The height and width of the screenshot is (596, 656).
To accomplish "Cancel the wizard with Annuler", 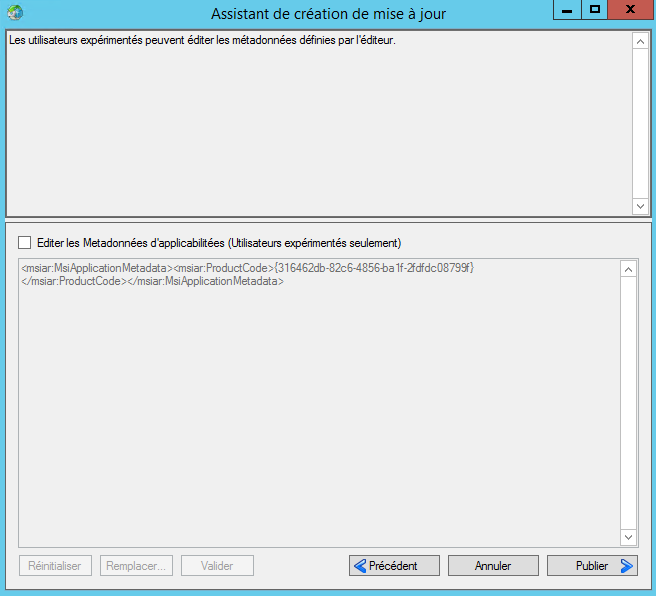I will (x=493, y=565).
